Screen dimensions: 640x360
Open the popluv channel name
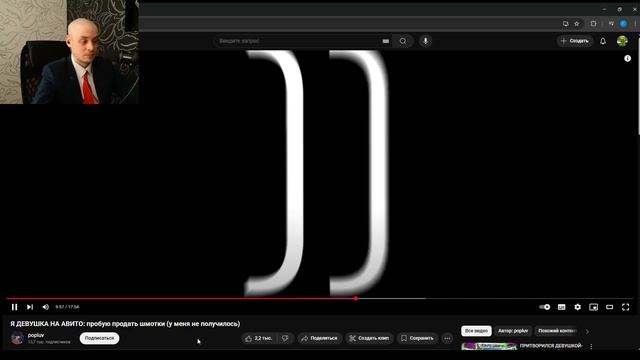(36, 335)
